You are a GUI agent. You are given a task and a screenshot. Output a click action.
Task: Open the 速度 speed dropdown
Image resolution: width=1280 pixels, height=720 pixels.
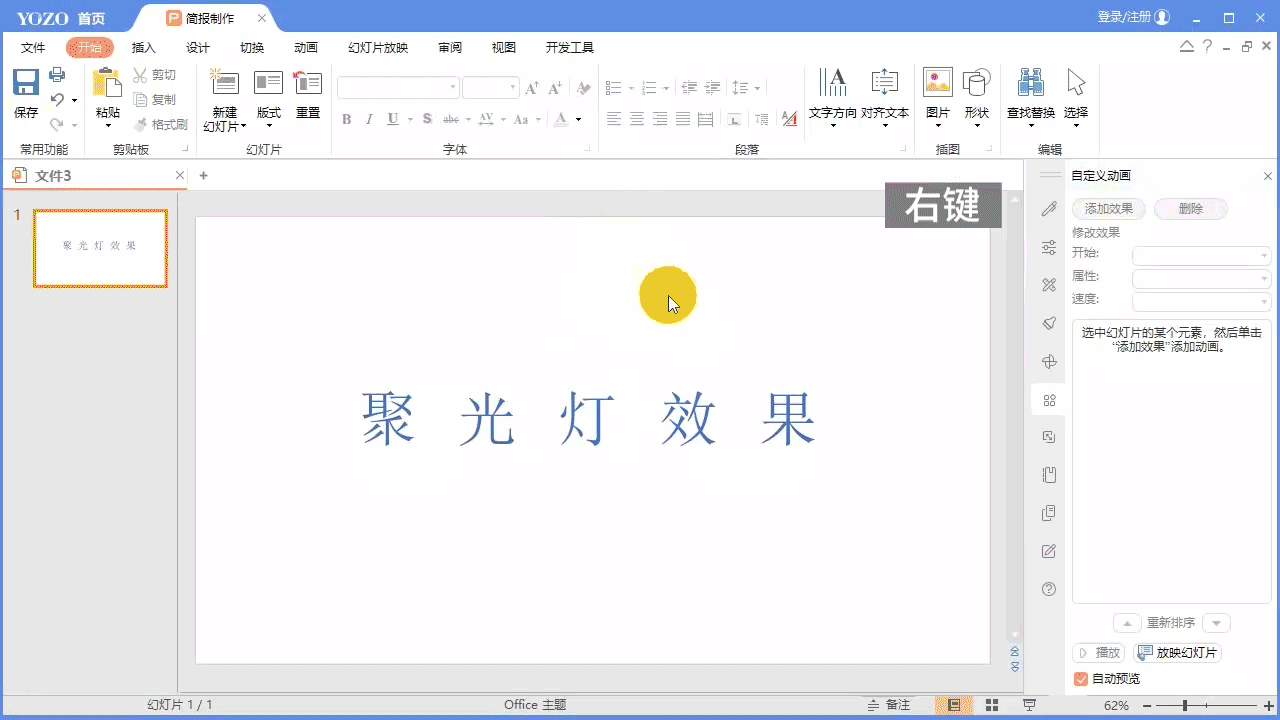pos(1201,301)
